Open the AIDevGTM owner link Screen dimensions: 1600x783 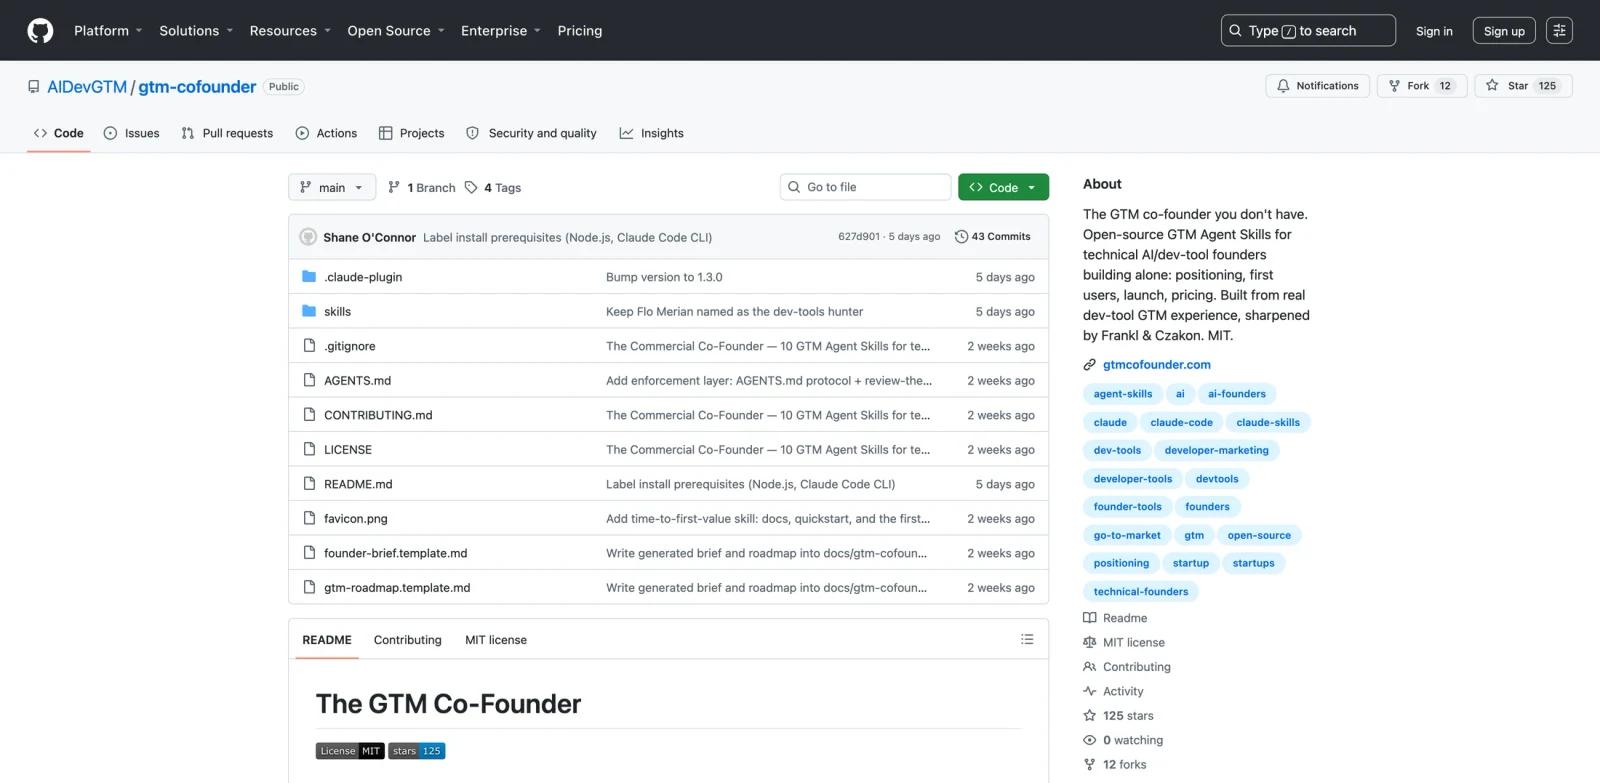[87, 87]
